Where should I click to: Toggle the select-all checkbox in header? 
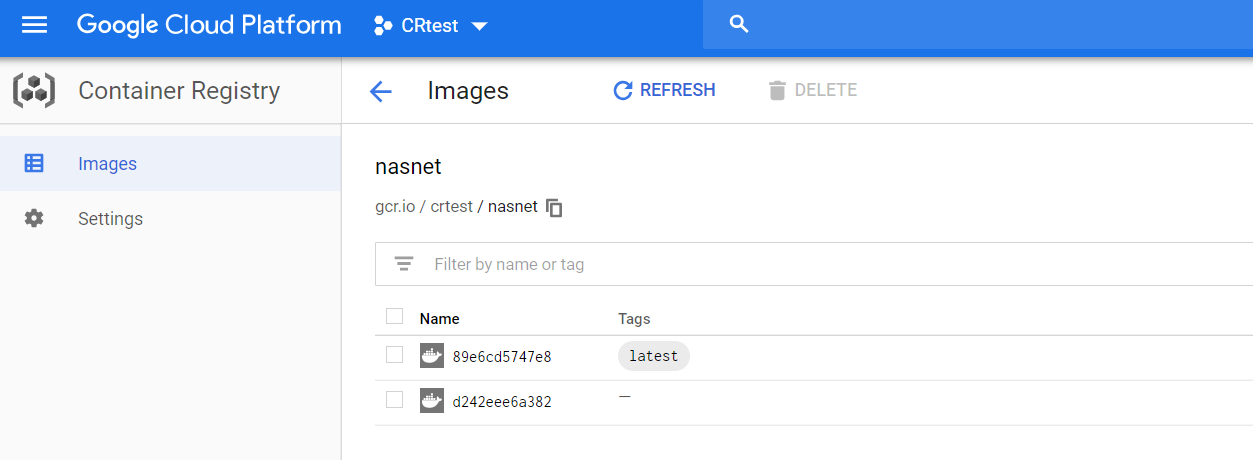[x=394, y=317]
